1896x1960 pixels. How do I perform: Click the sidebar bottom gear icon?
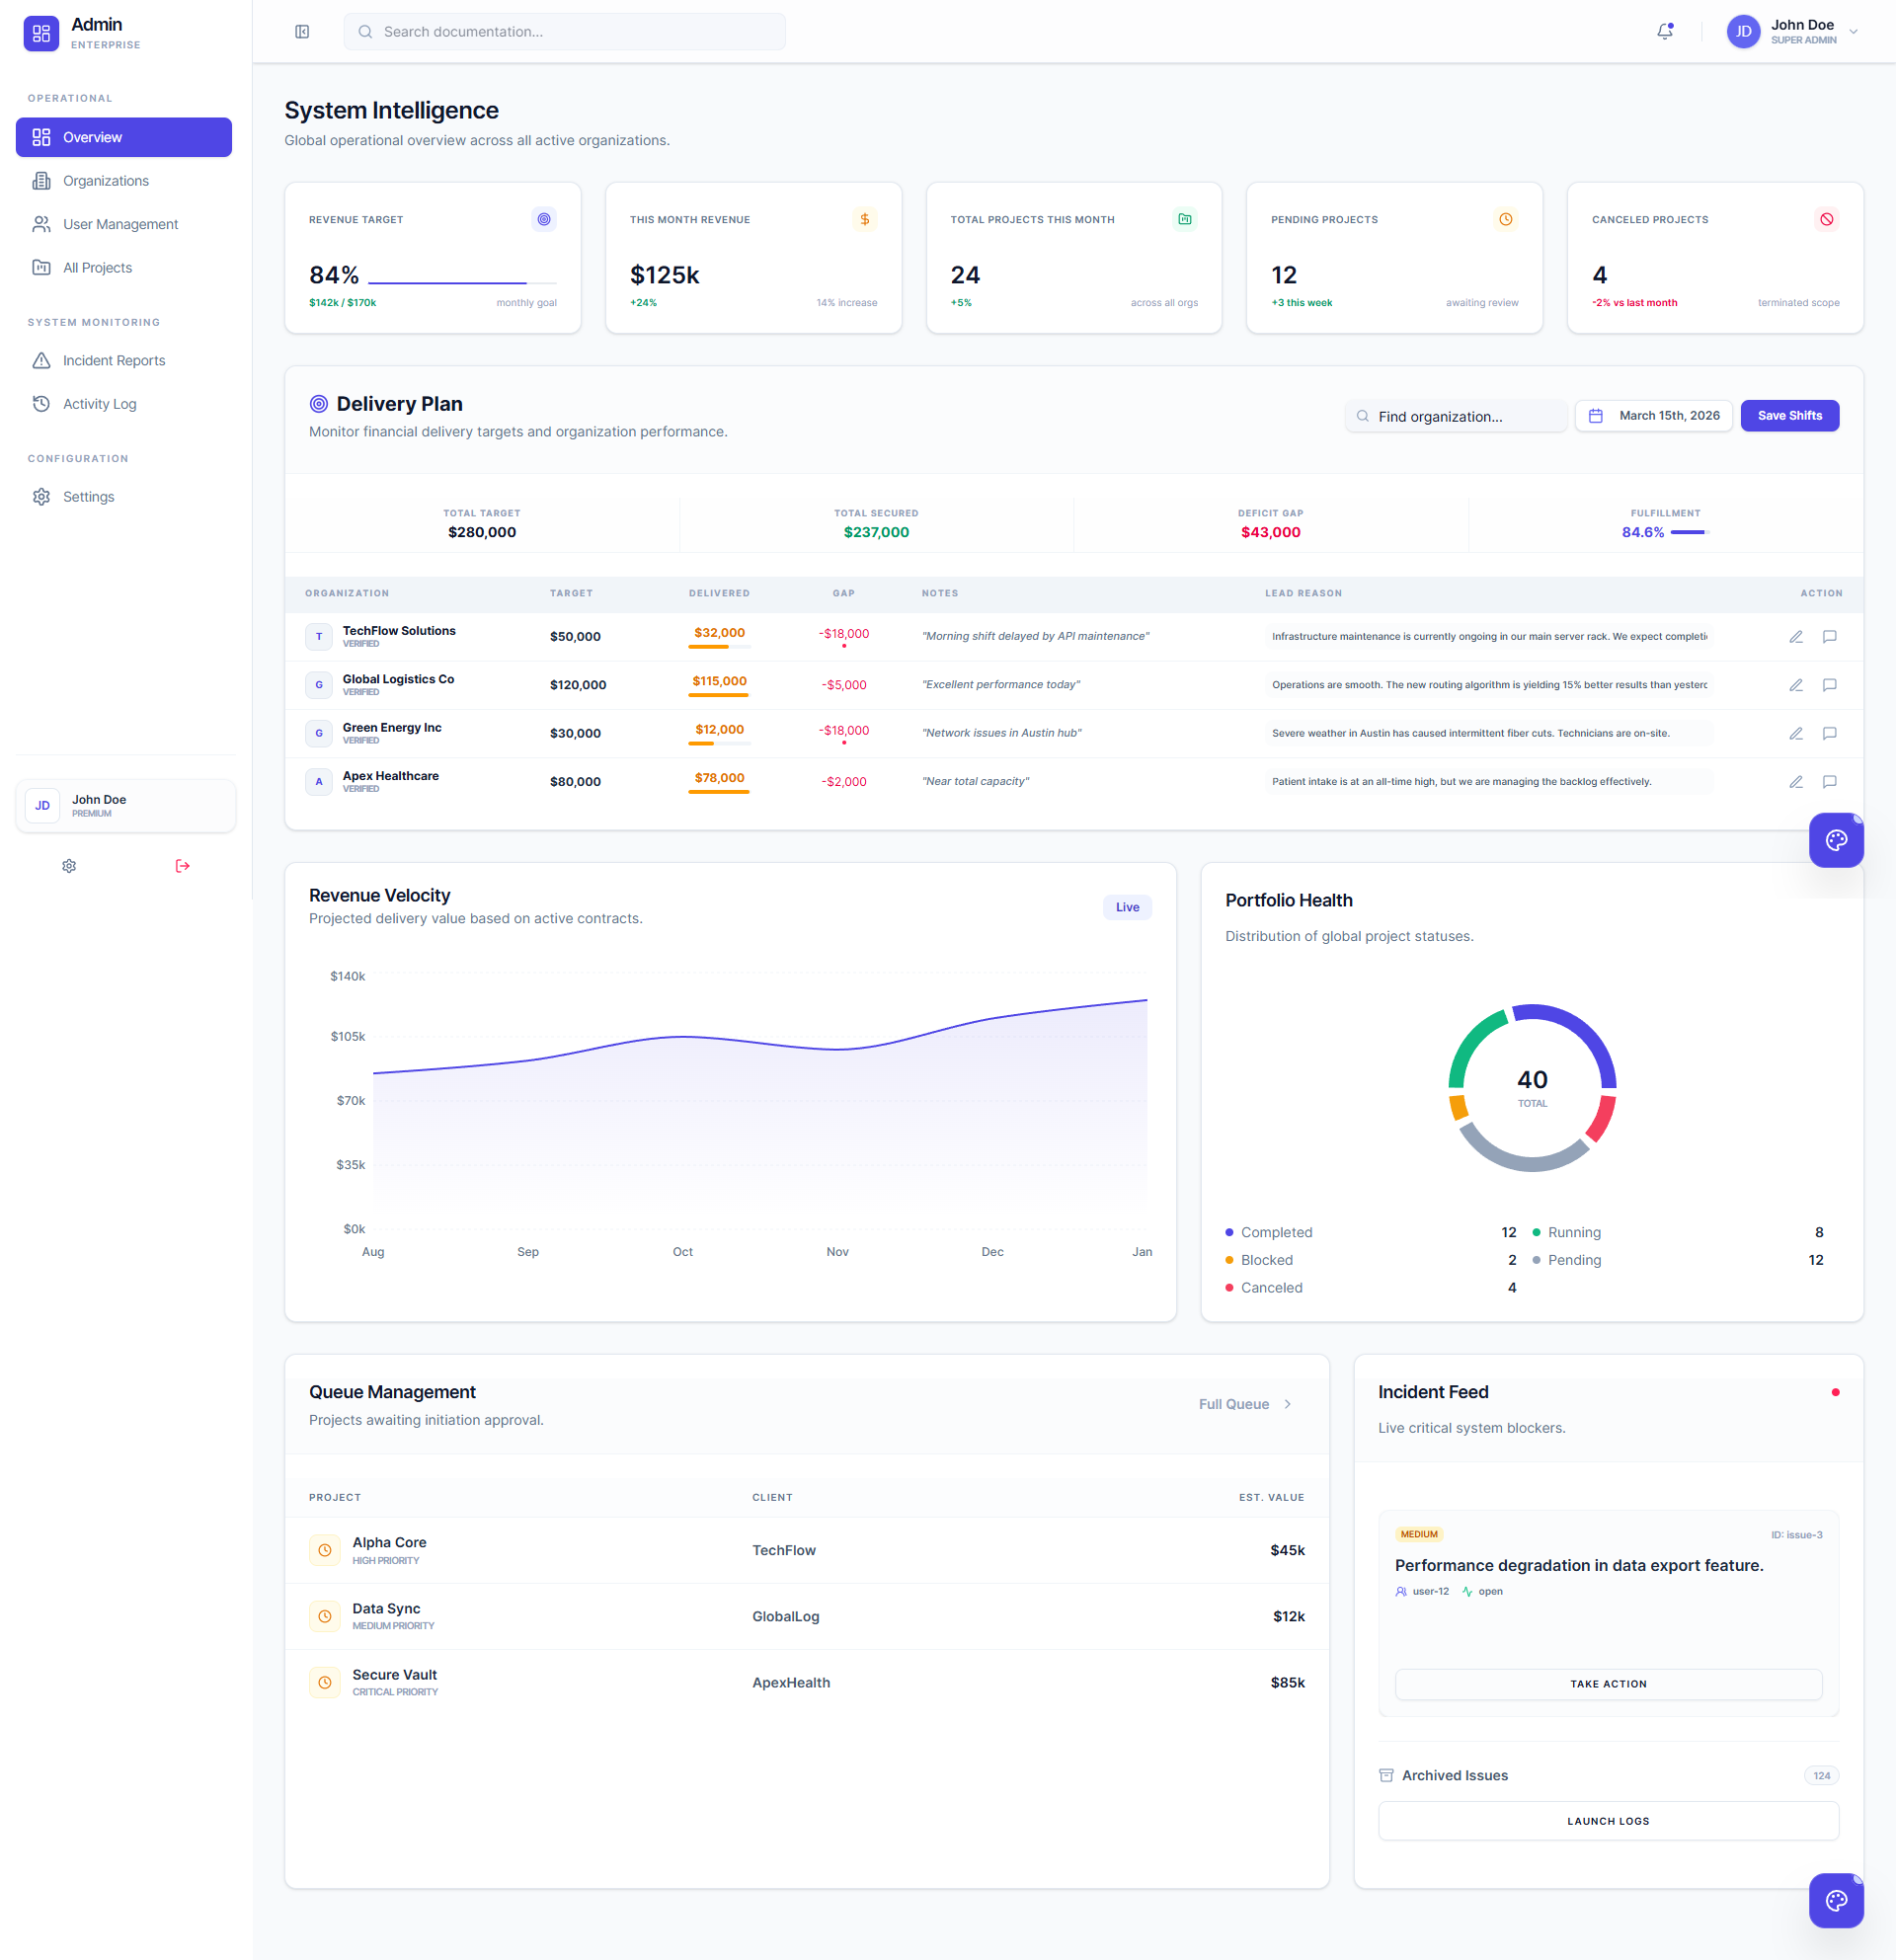tap(69, 866)
